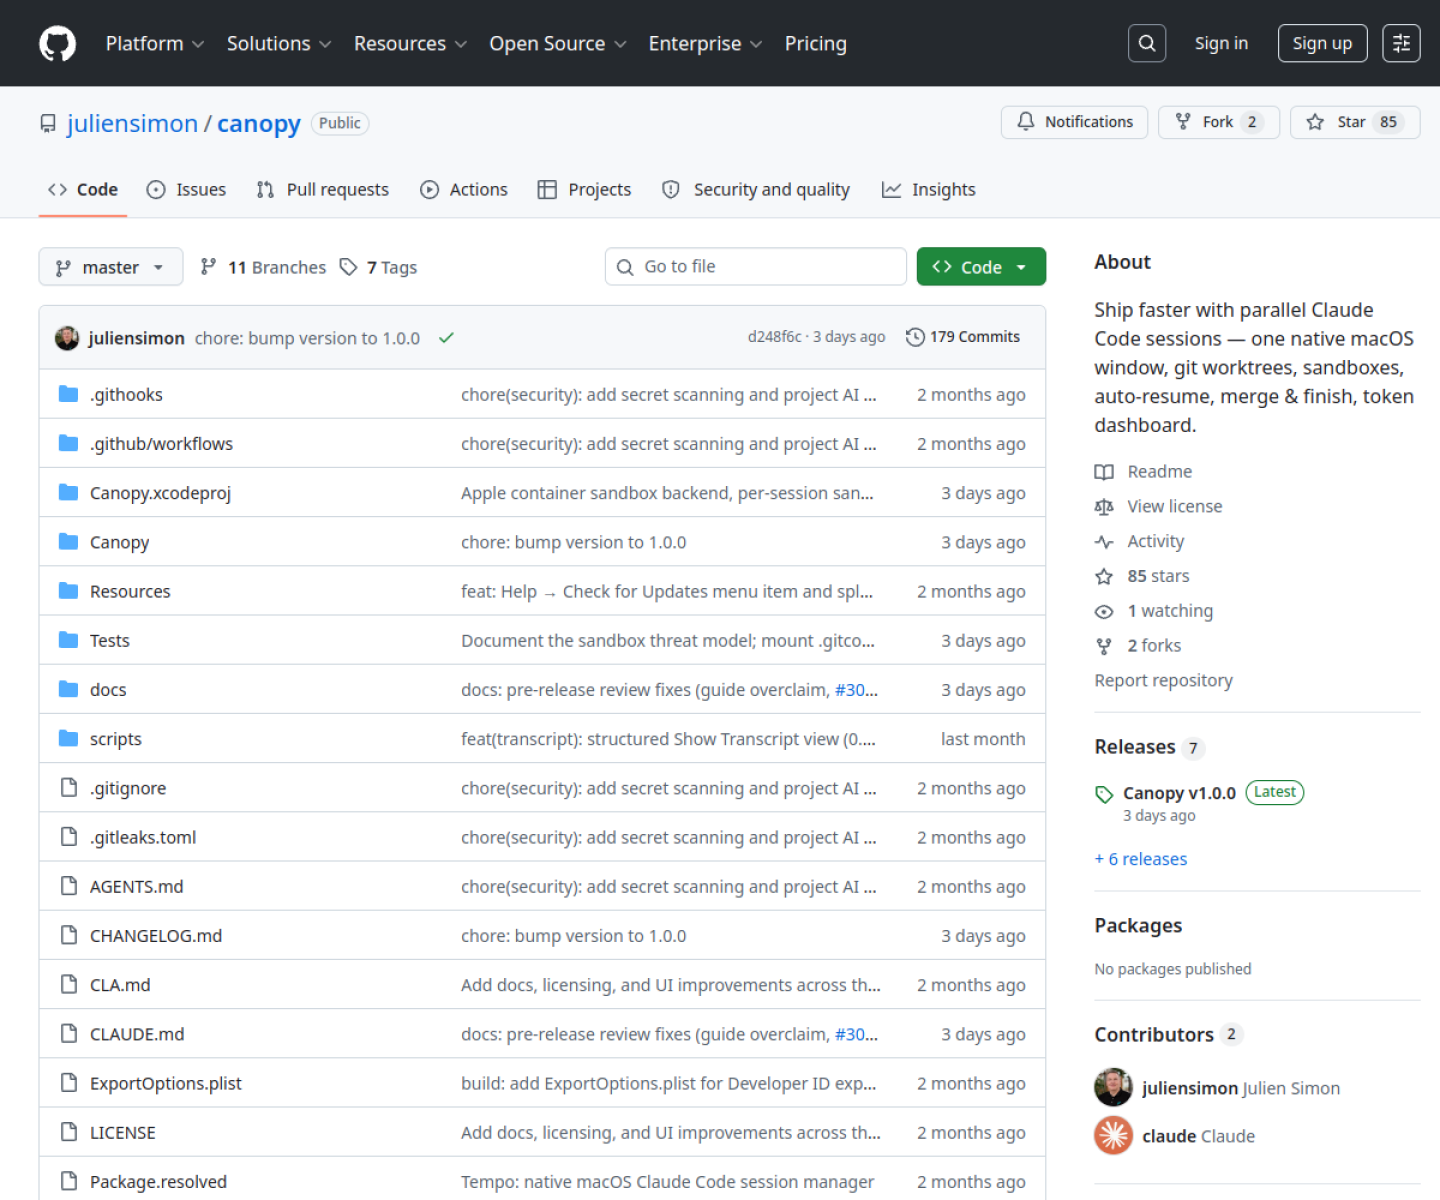Expand the Solutions menu
Screen dimensions: 1440x1200
click(x=278, y=44)
